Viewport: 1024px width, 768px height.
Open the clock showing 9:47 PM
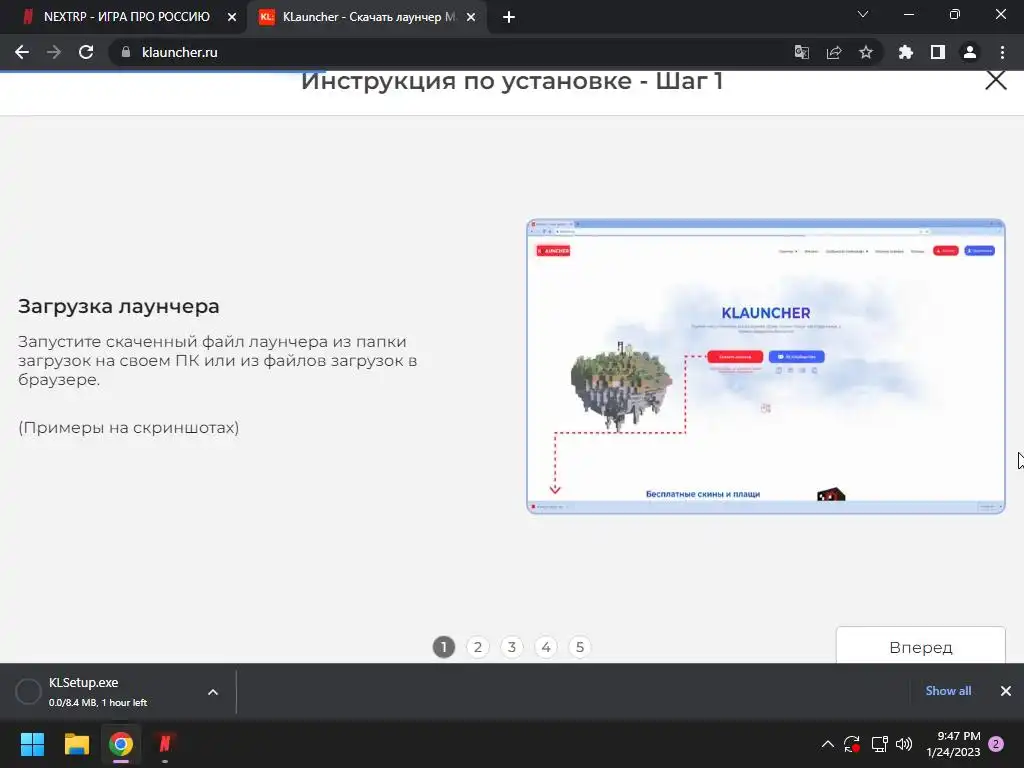(953, 744)
